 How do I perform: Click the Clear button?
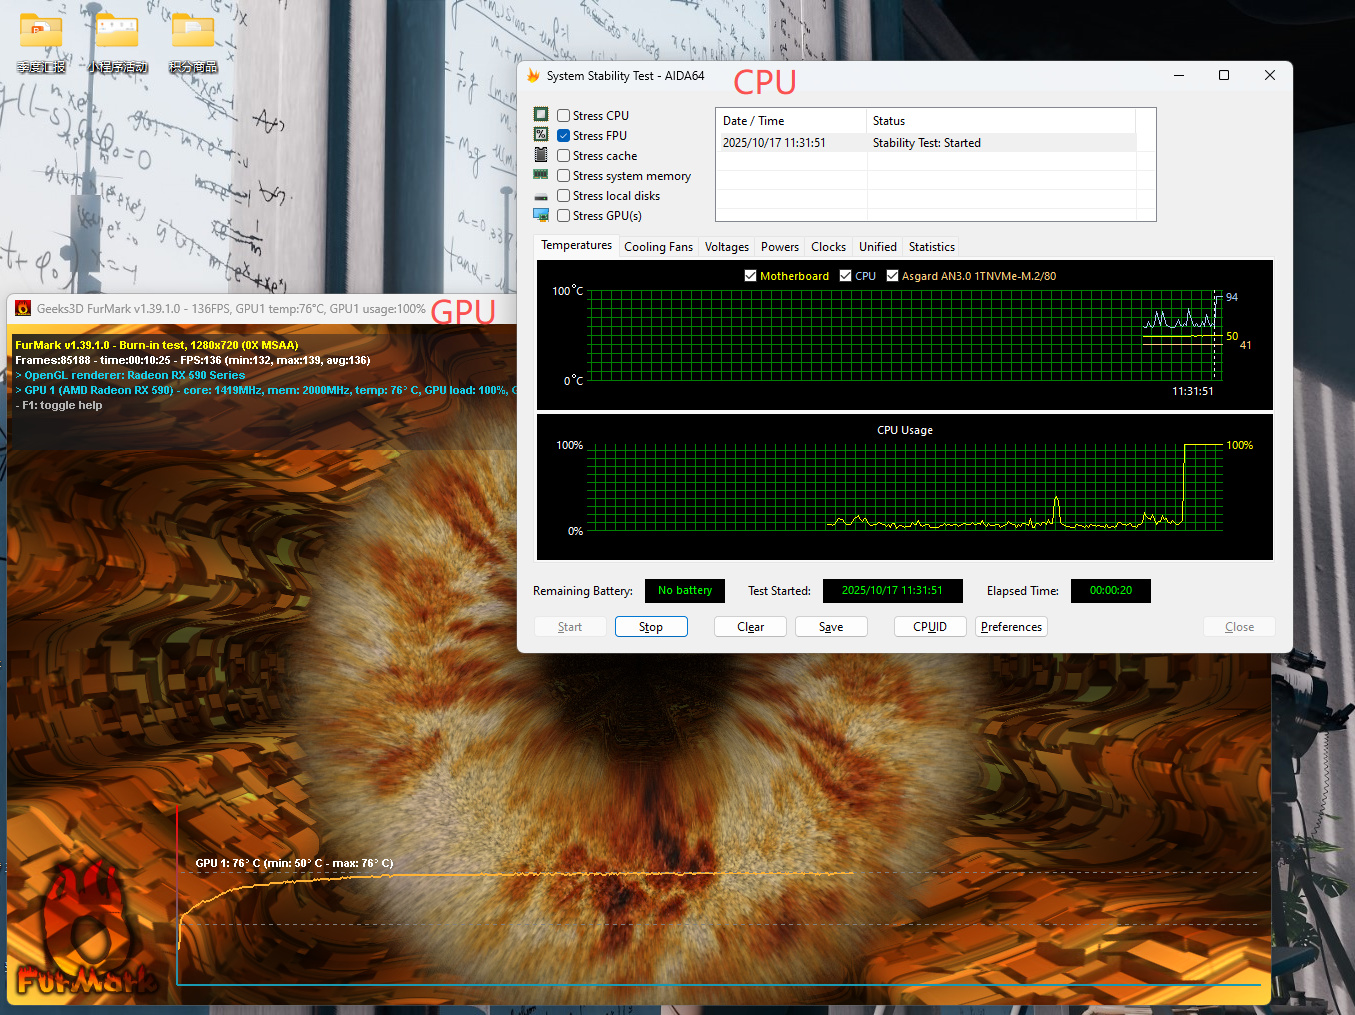pyautogui.click(x=750, y=627)
